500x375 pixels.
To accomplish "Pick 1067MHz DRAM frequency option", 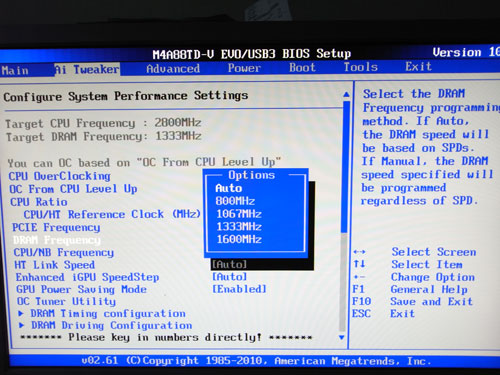I will click(x=239, y=214).
